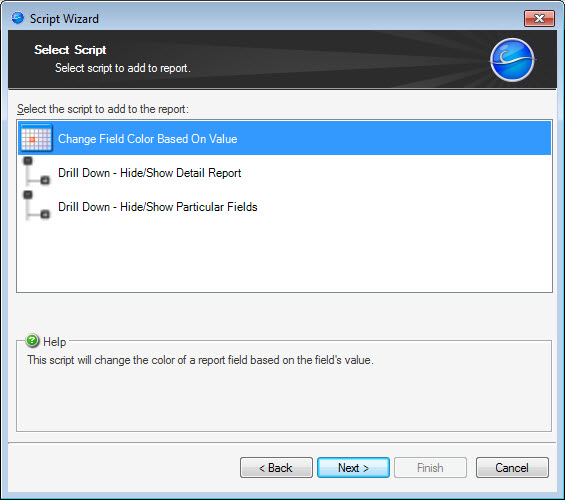The height and width of the screenshot is (500, 565).
Task: Close the Script Wizard window
Action: click(539, 18)
